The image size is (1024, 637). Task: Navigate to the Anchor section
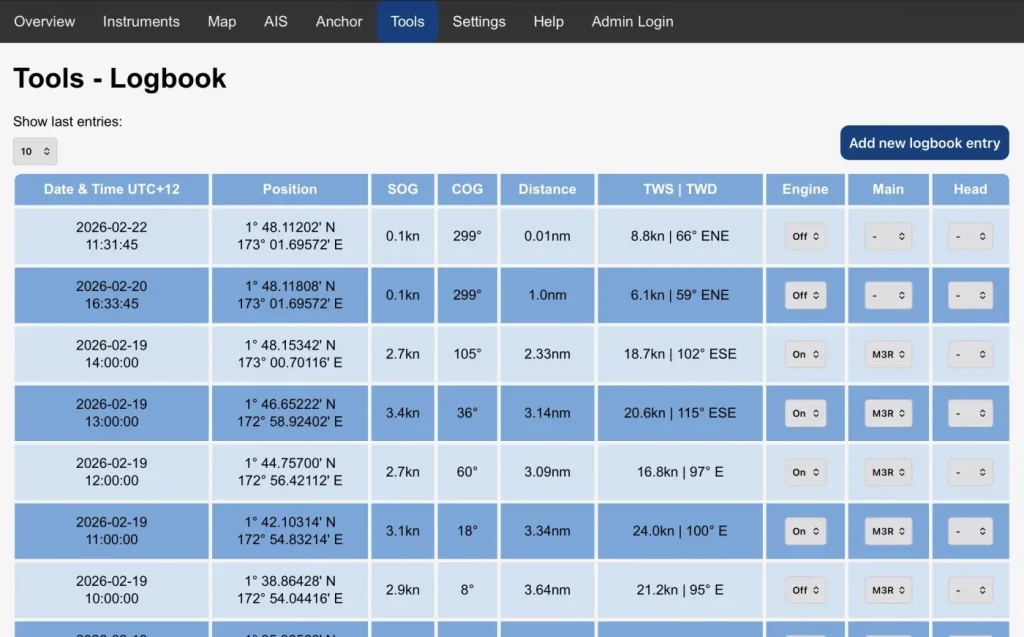(x=339, y=21)
